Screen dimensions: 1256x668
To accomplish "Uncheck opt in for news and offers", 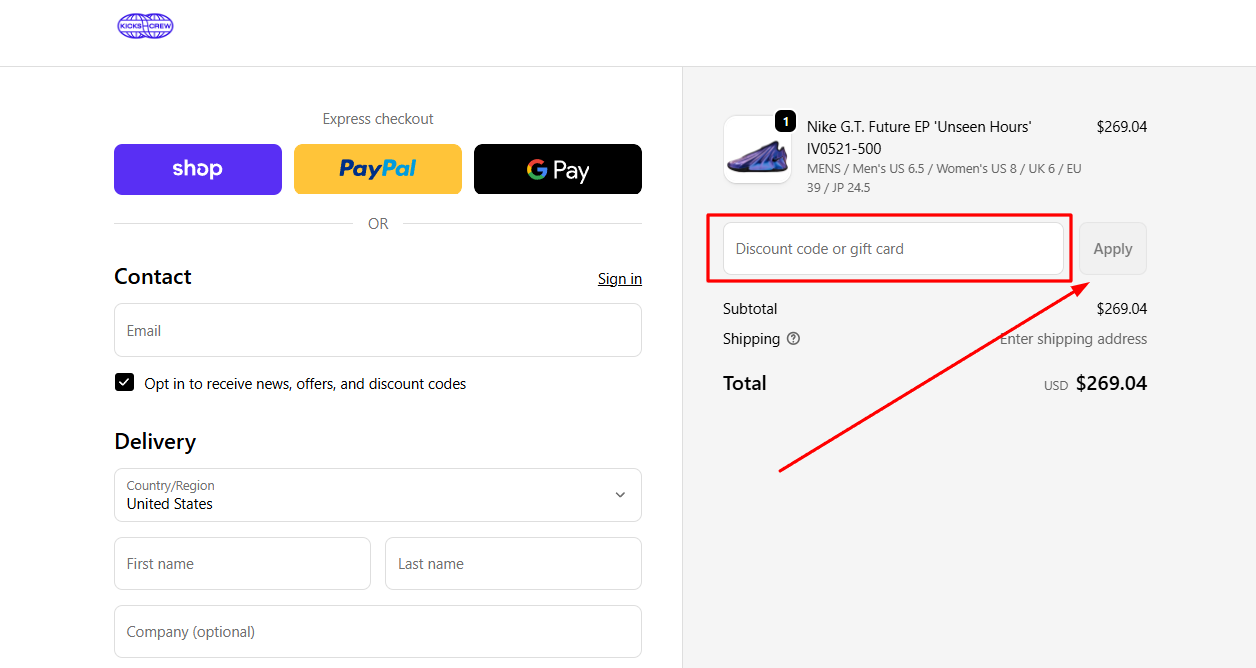I will [x=124, y=382].
